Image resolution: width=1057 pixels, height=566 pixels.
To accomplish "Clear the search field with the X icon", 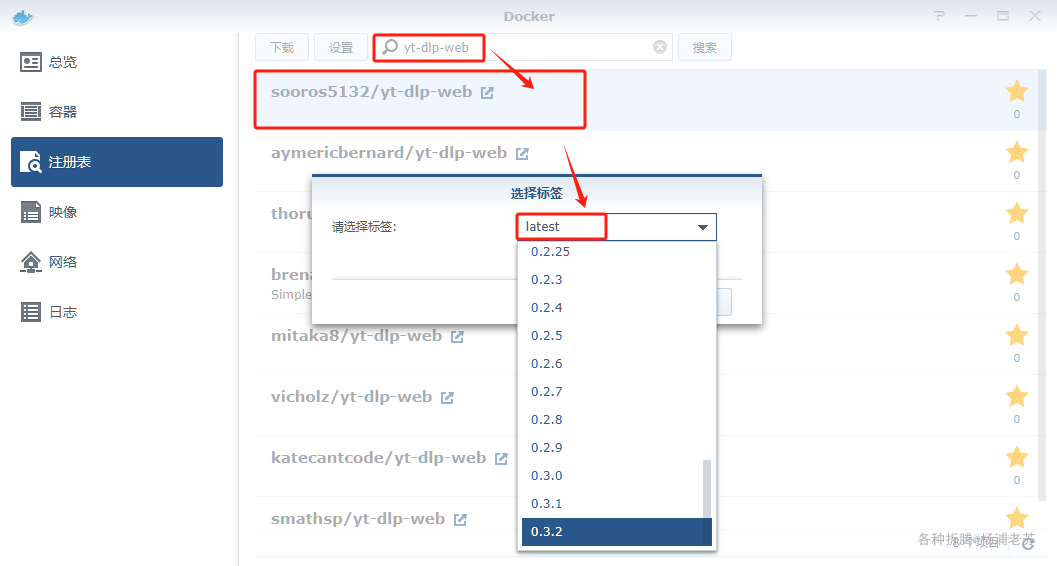I will (660, 47).
